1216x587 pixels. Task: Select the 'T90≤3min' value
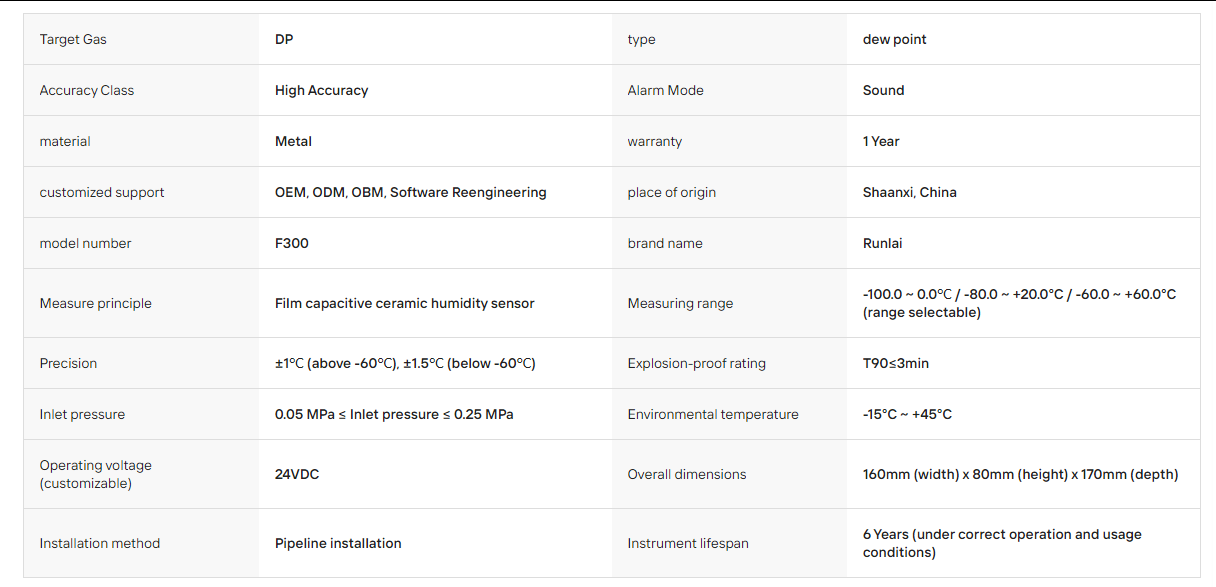[x=896, y=363]
